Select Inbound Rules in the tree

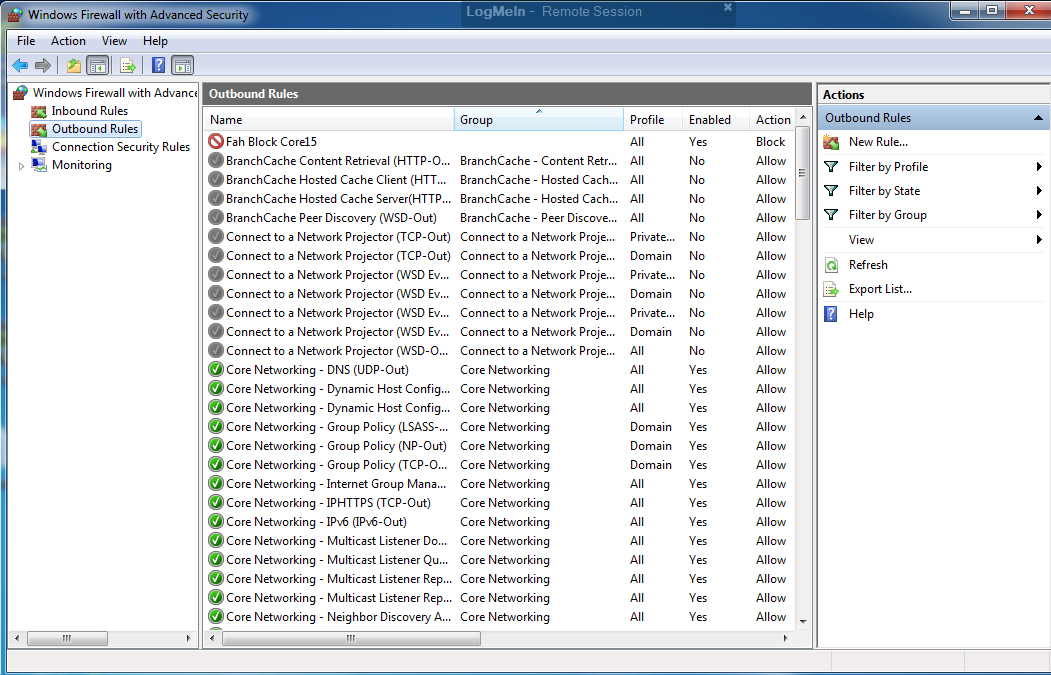[x=90, y=111]
